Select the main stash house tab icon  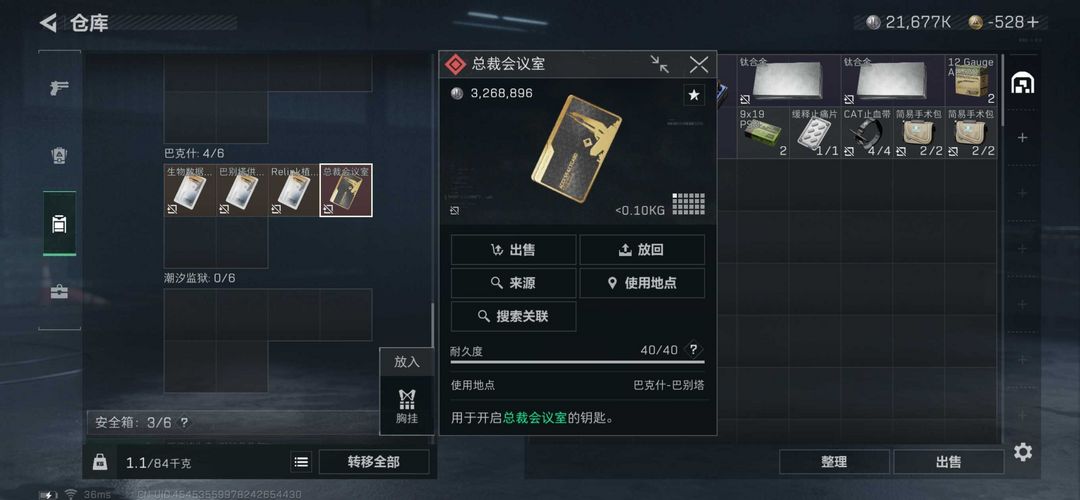point(1023,83)
